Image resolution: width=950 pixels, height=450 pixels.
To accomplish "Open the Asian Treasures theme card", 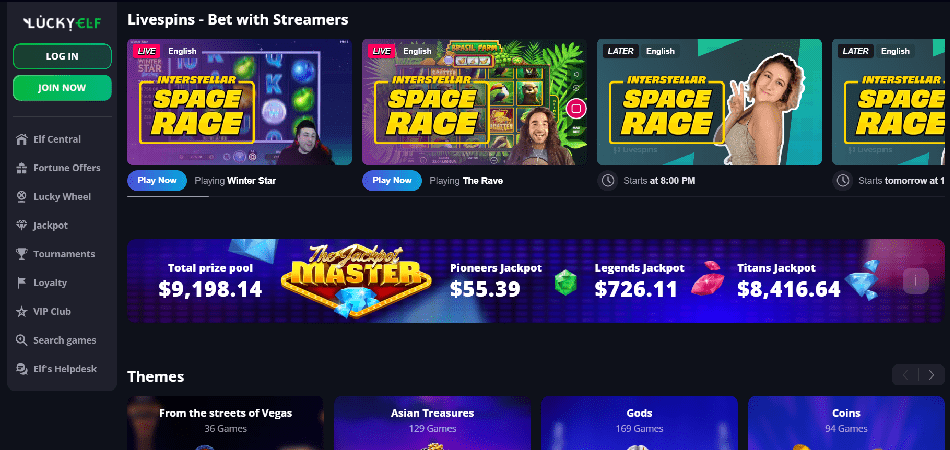I will [x=433, y=423].
